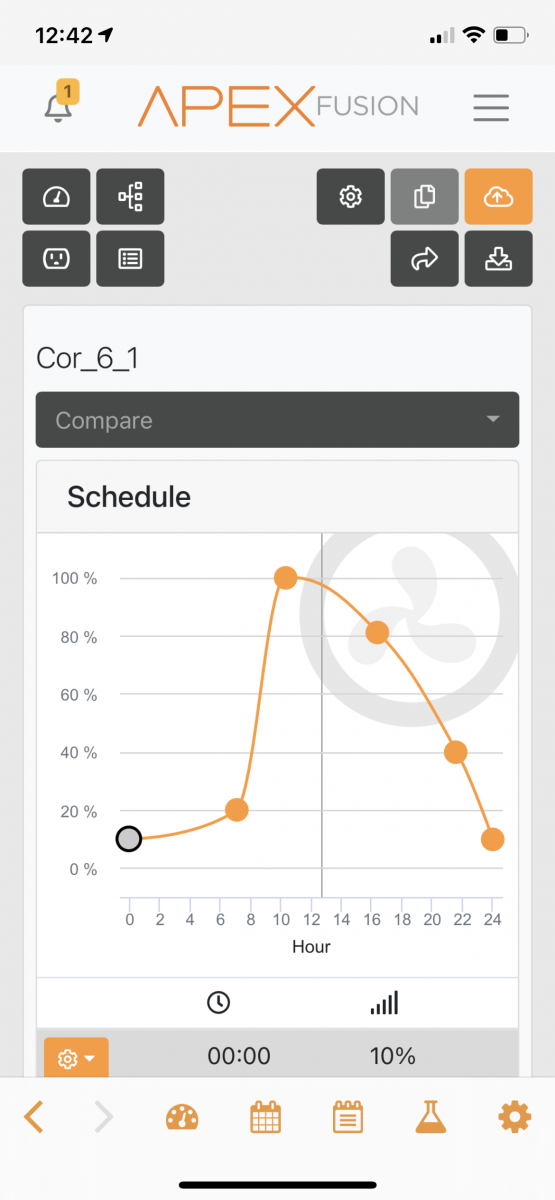Open the hamburger menu
Image resolution: width=555 pixels, height=1200 pixels.
pyautogui.click(x=491, y=107)
